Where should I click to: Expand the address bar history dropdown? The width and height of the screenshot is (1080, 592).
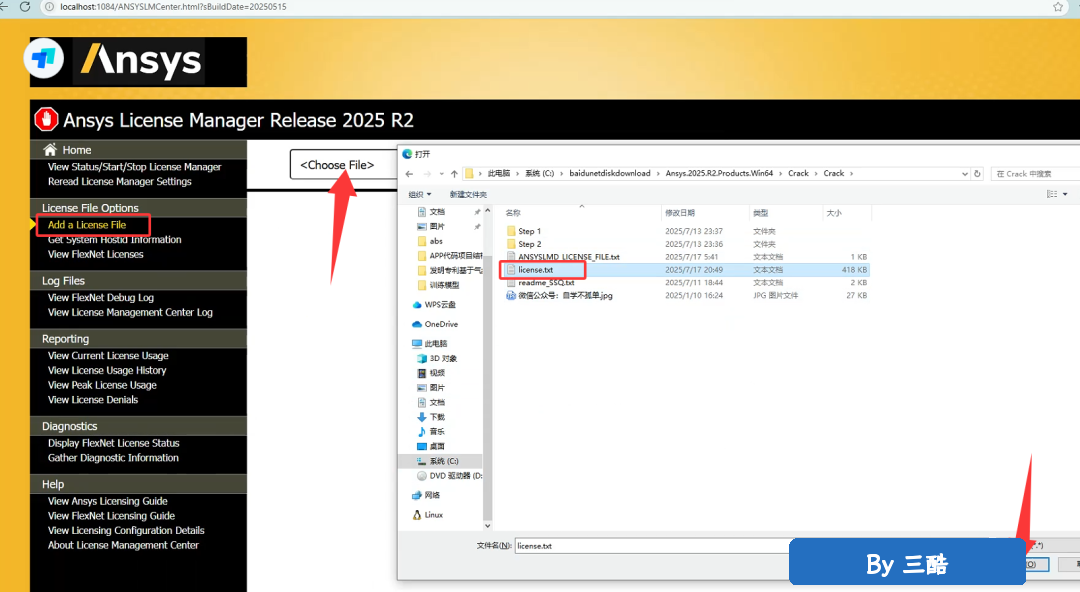pos(964,174)
